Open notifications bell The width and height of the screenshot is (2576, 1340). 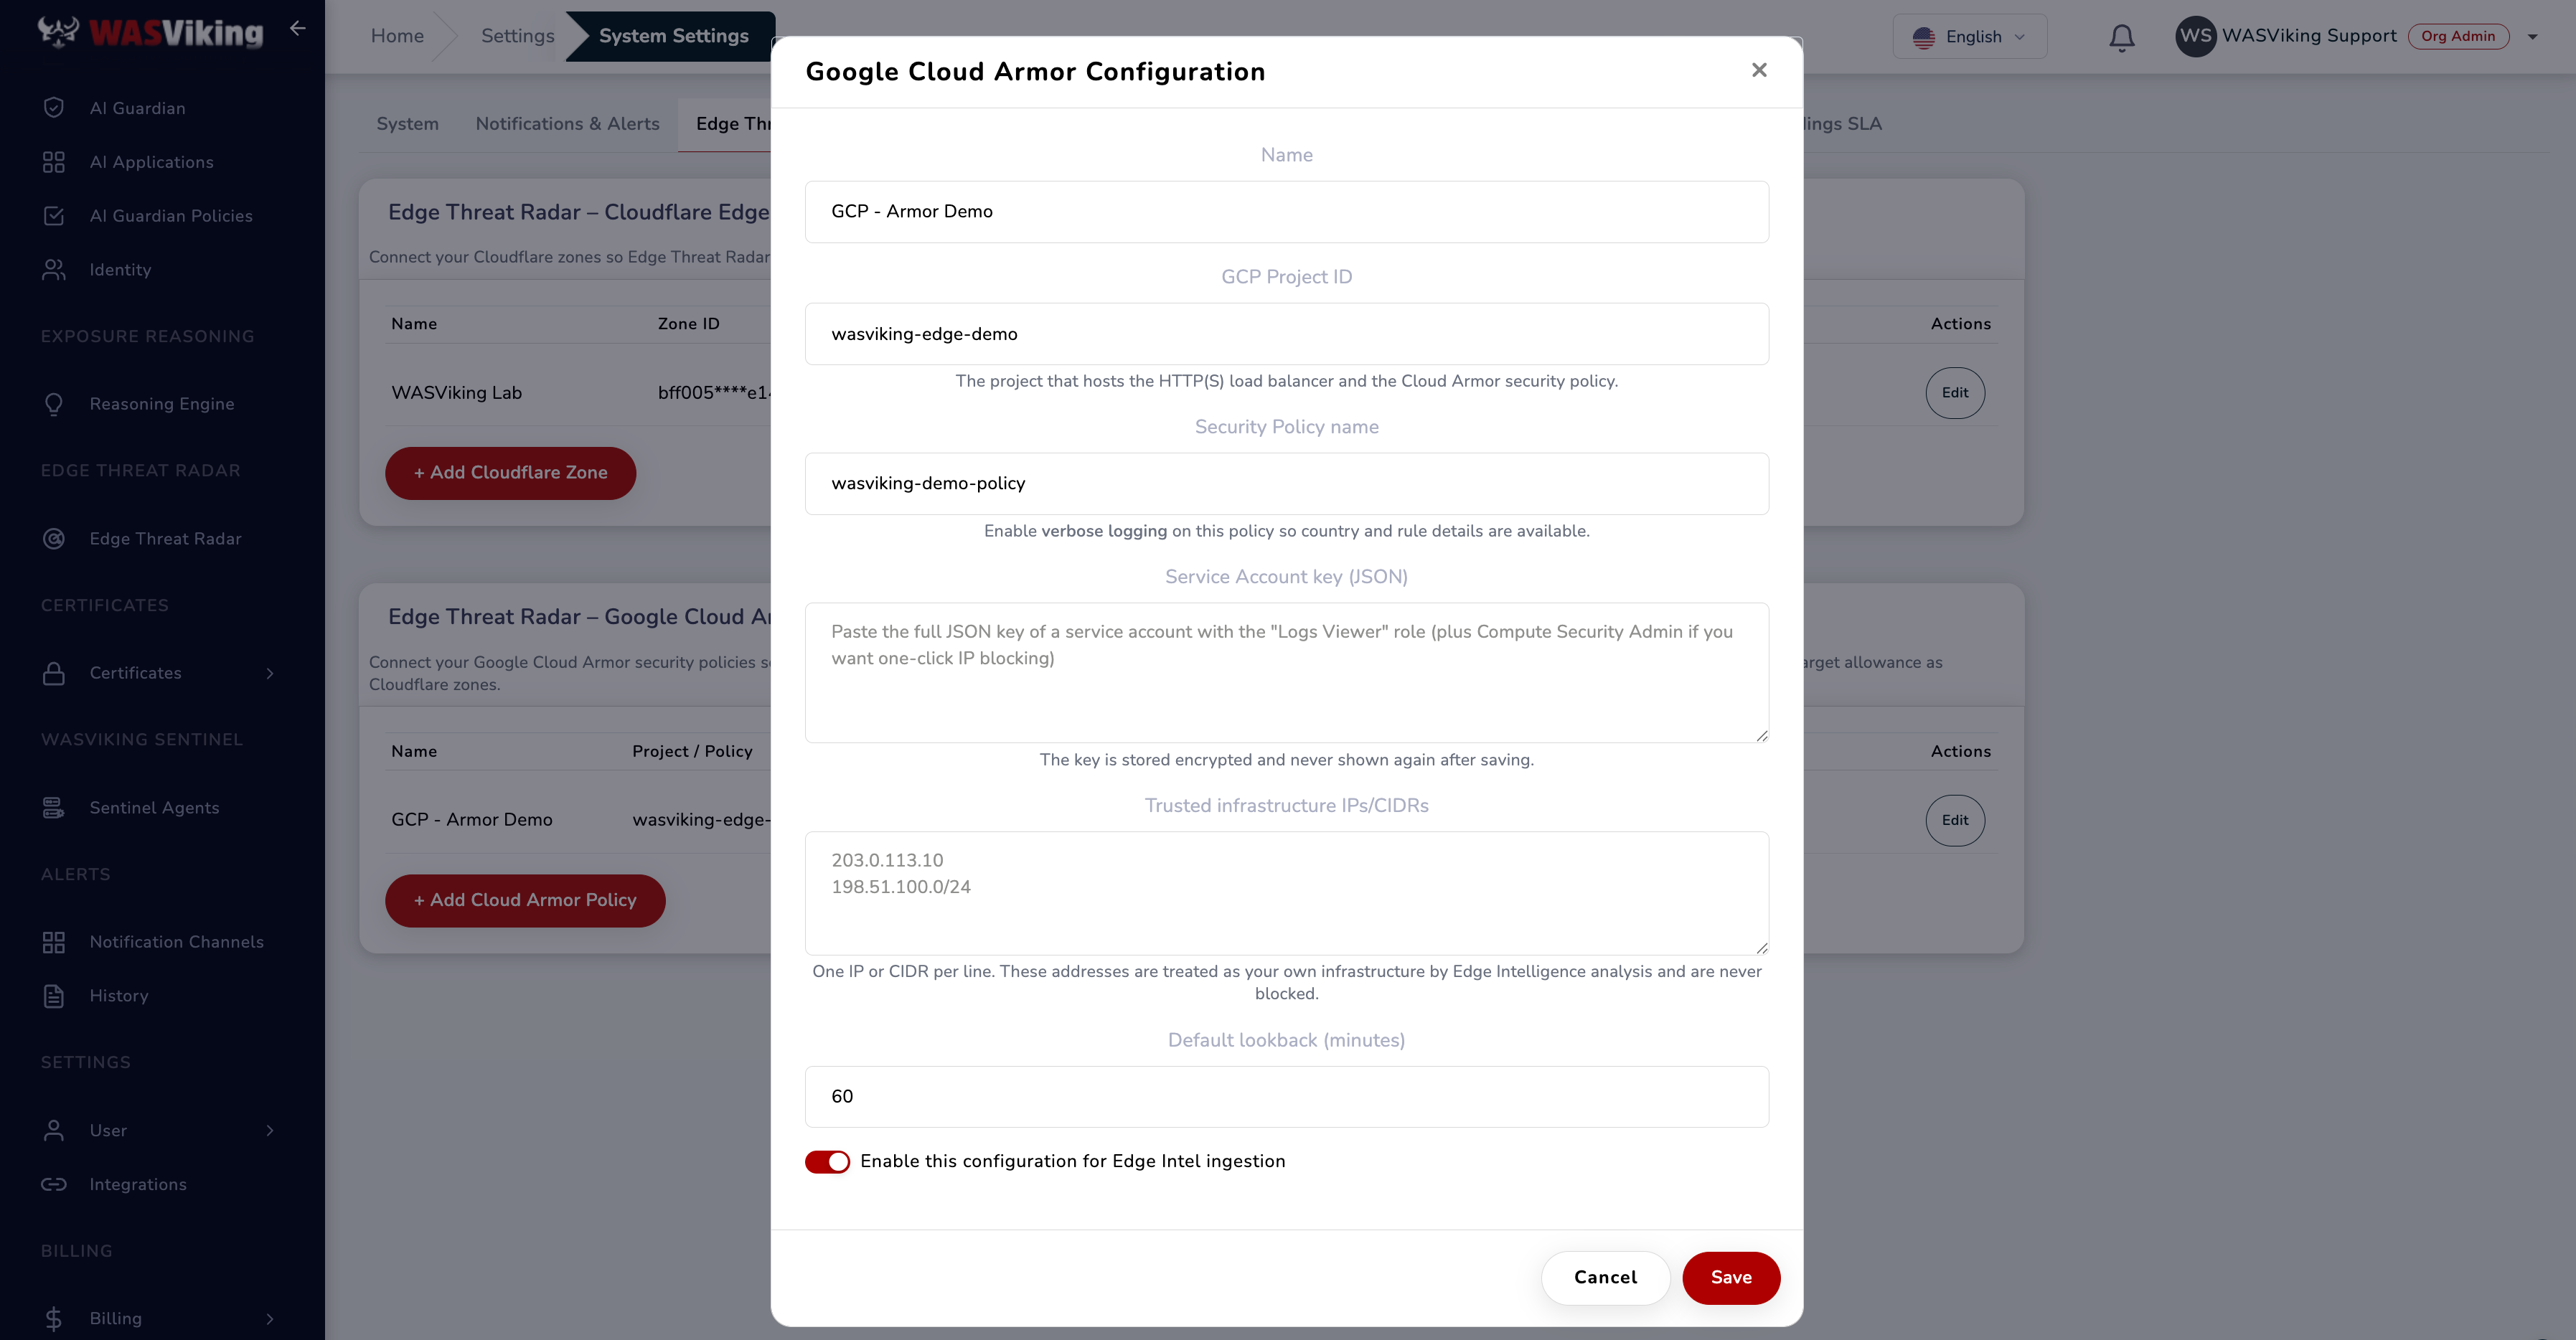[x=2121, y=37]
